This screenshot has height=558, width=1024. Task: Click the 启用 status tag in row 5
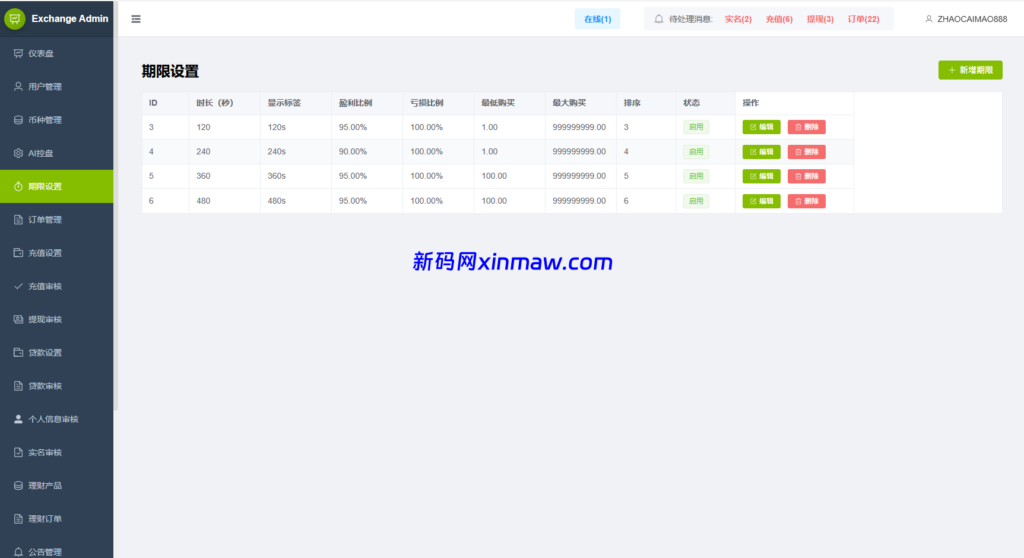pos(696,176)
